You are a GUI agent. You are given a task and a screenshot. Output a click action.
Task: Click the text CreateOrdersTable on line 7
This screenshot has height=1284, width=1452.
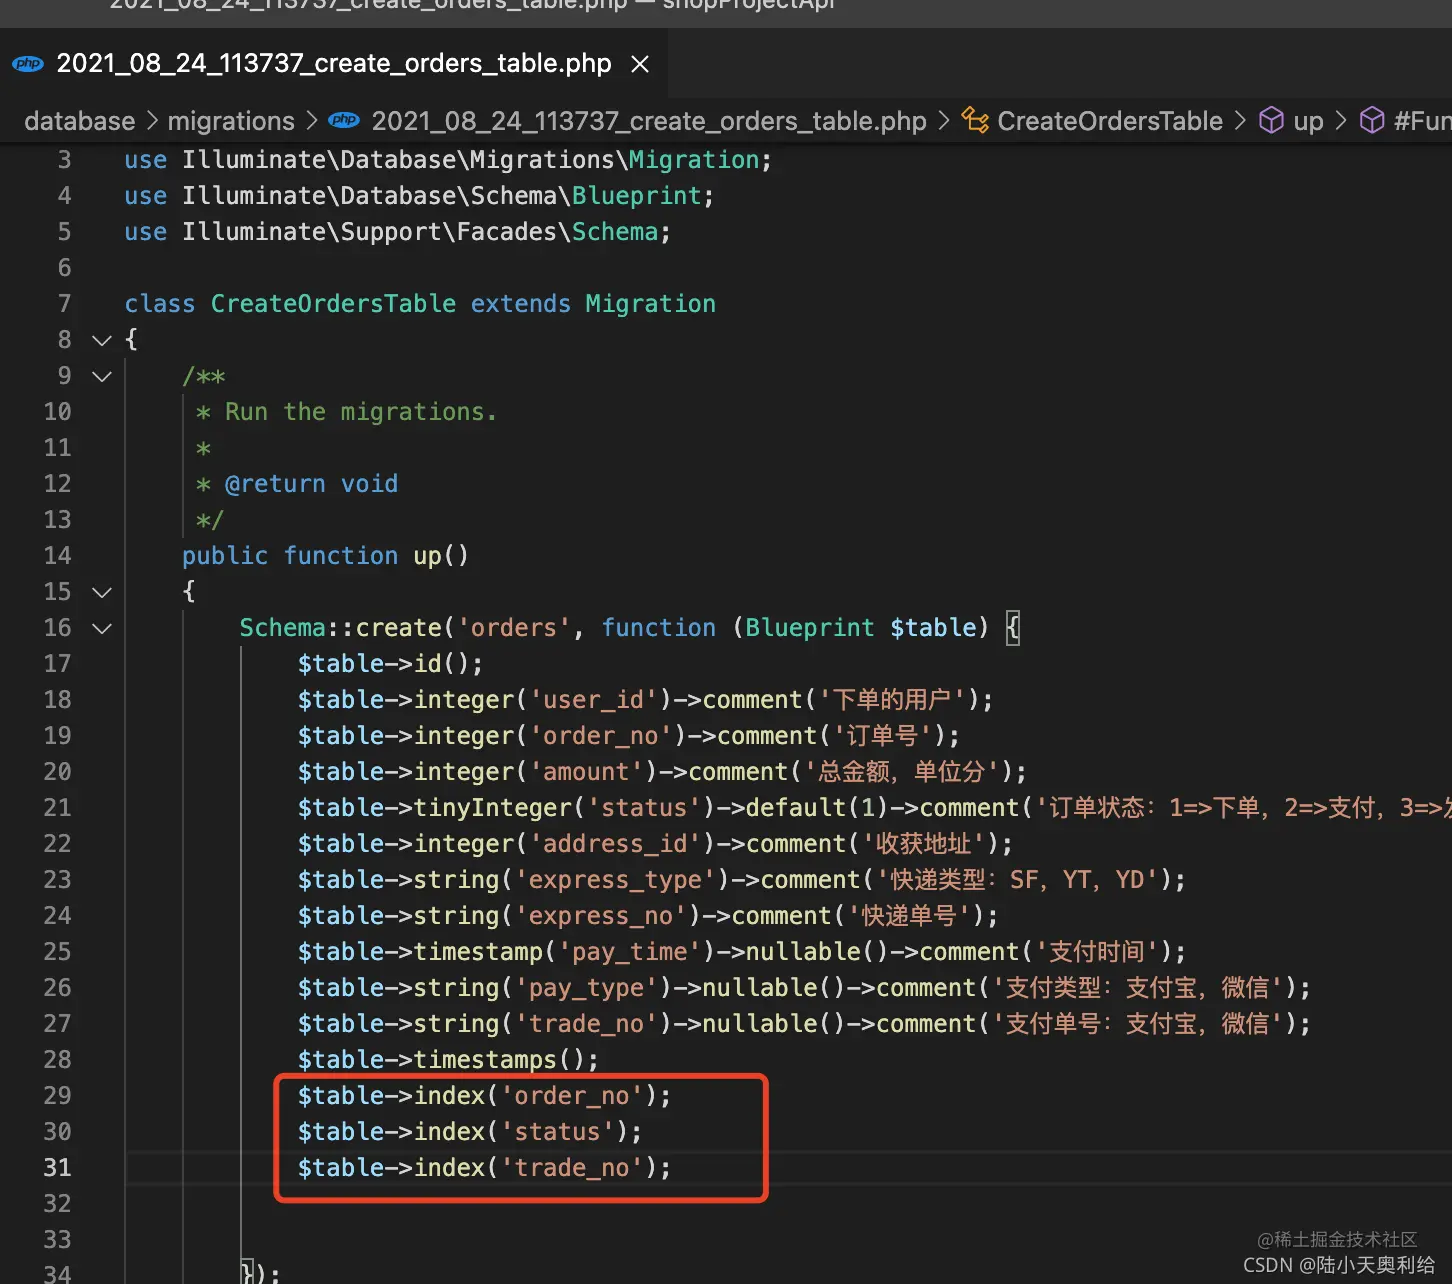click(x=333, y=304)
